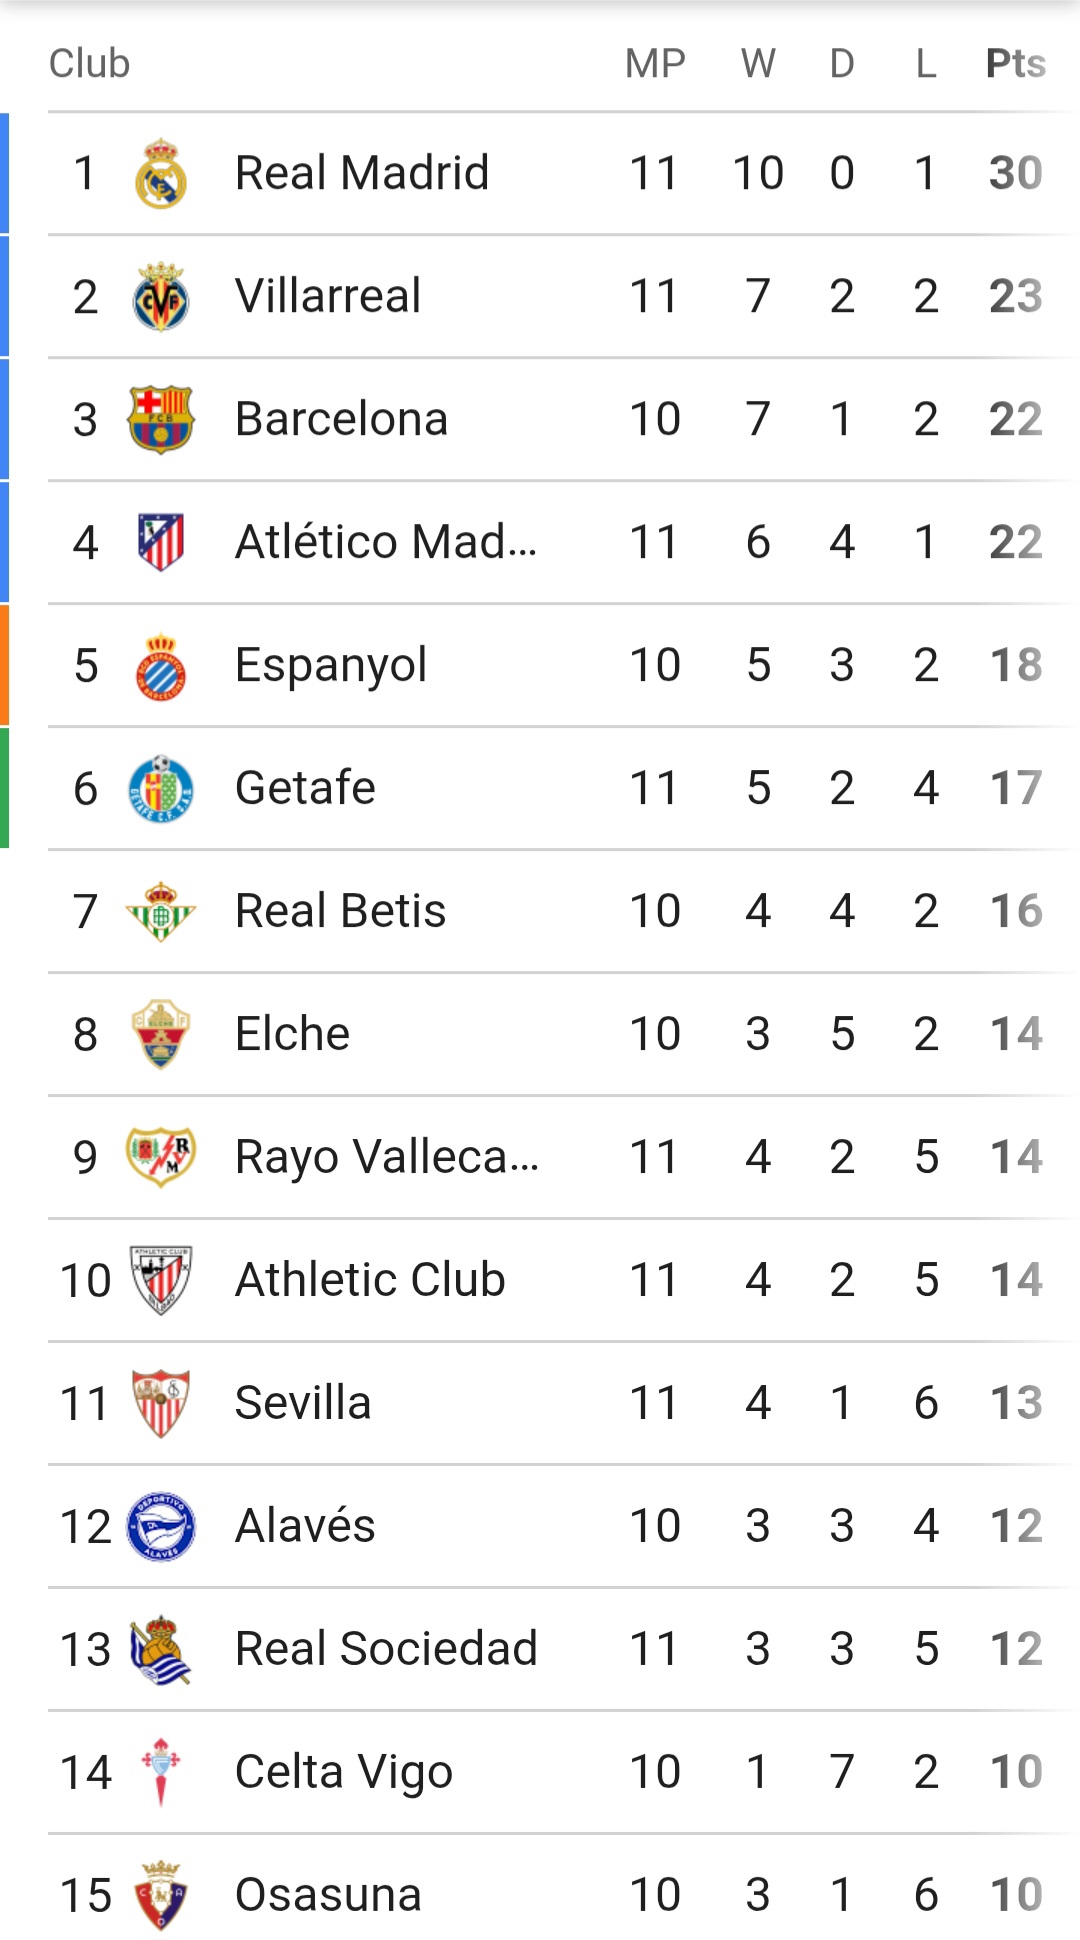Click the Athletic Club crest
The height and width of the screenshot is (1940, 1080).
pyautogui.click(x=161, y=1281)
